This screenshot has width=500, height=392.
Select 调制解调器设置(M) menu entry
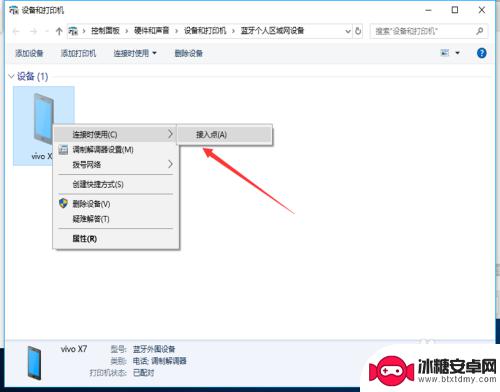click(x=116, y=150)
